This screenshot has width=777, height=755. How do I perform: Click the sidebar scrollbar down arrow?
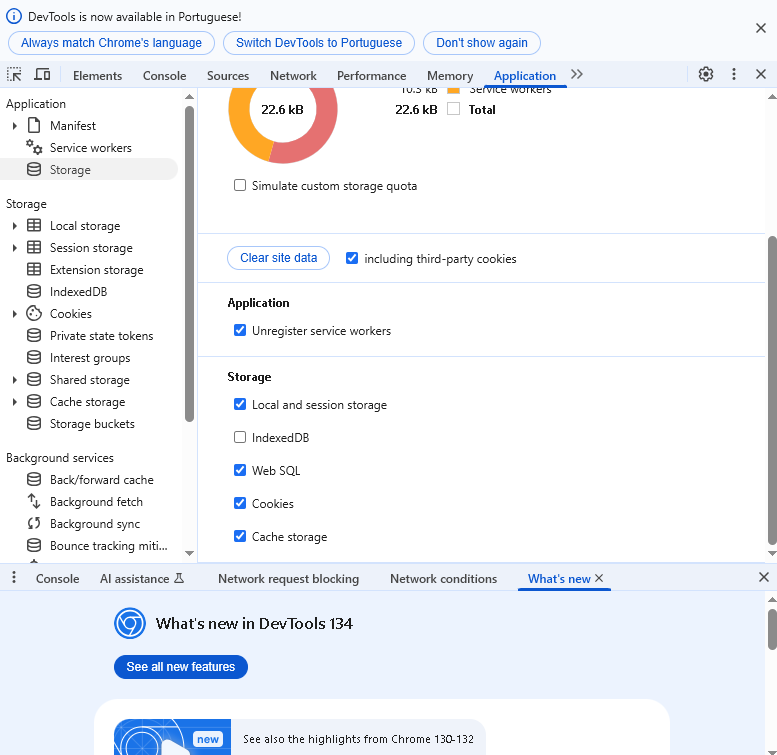pyautogui.click(x=189, y=553)
